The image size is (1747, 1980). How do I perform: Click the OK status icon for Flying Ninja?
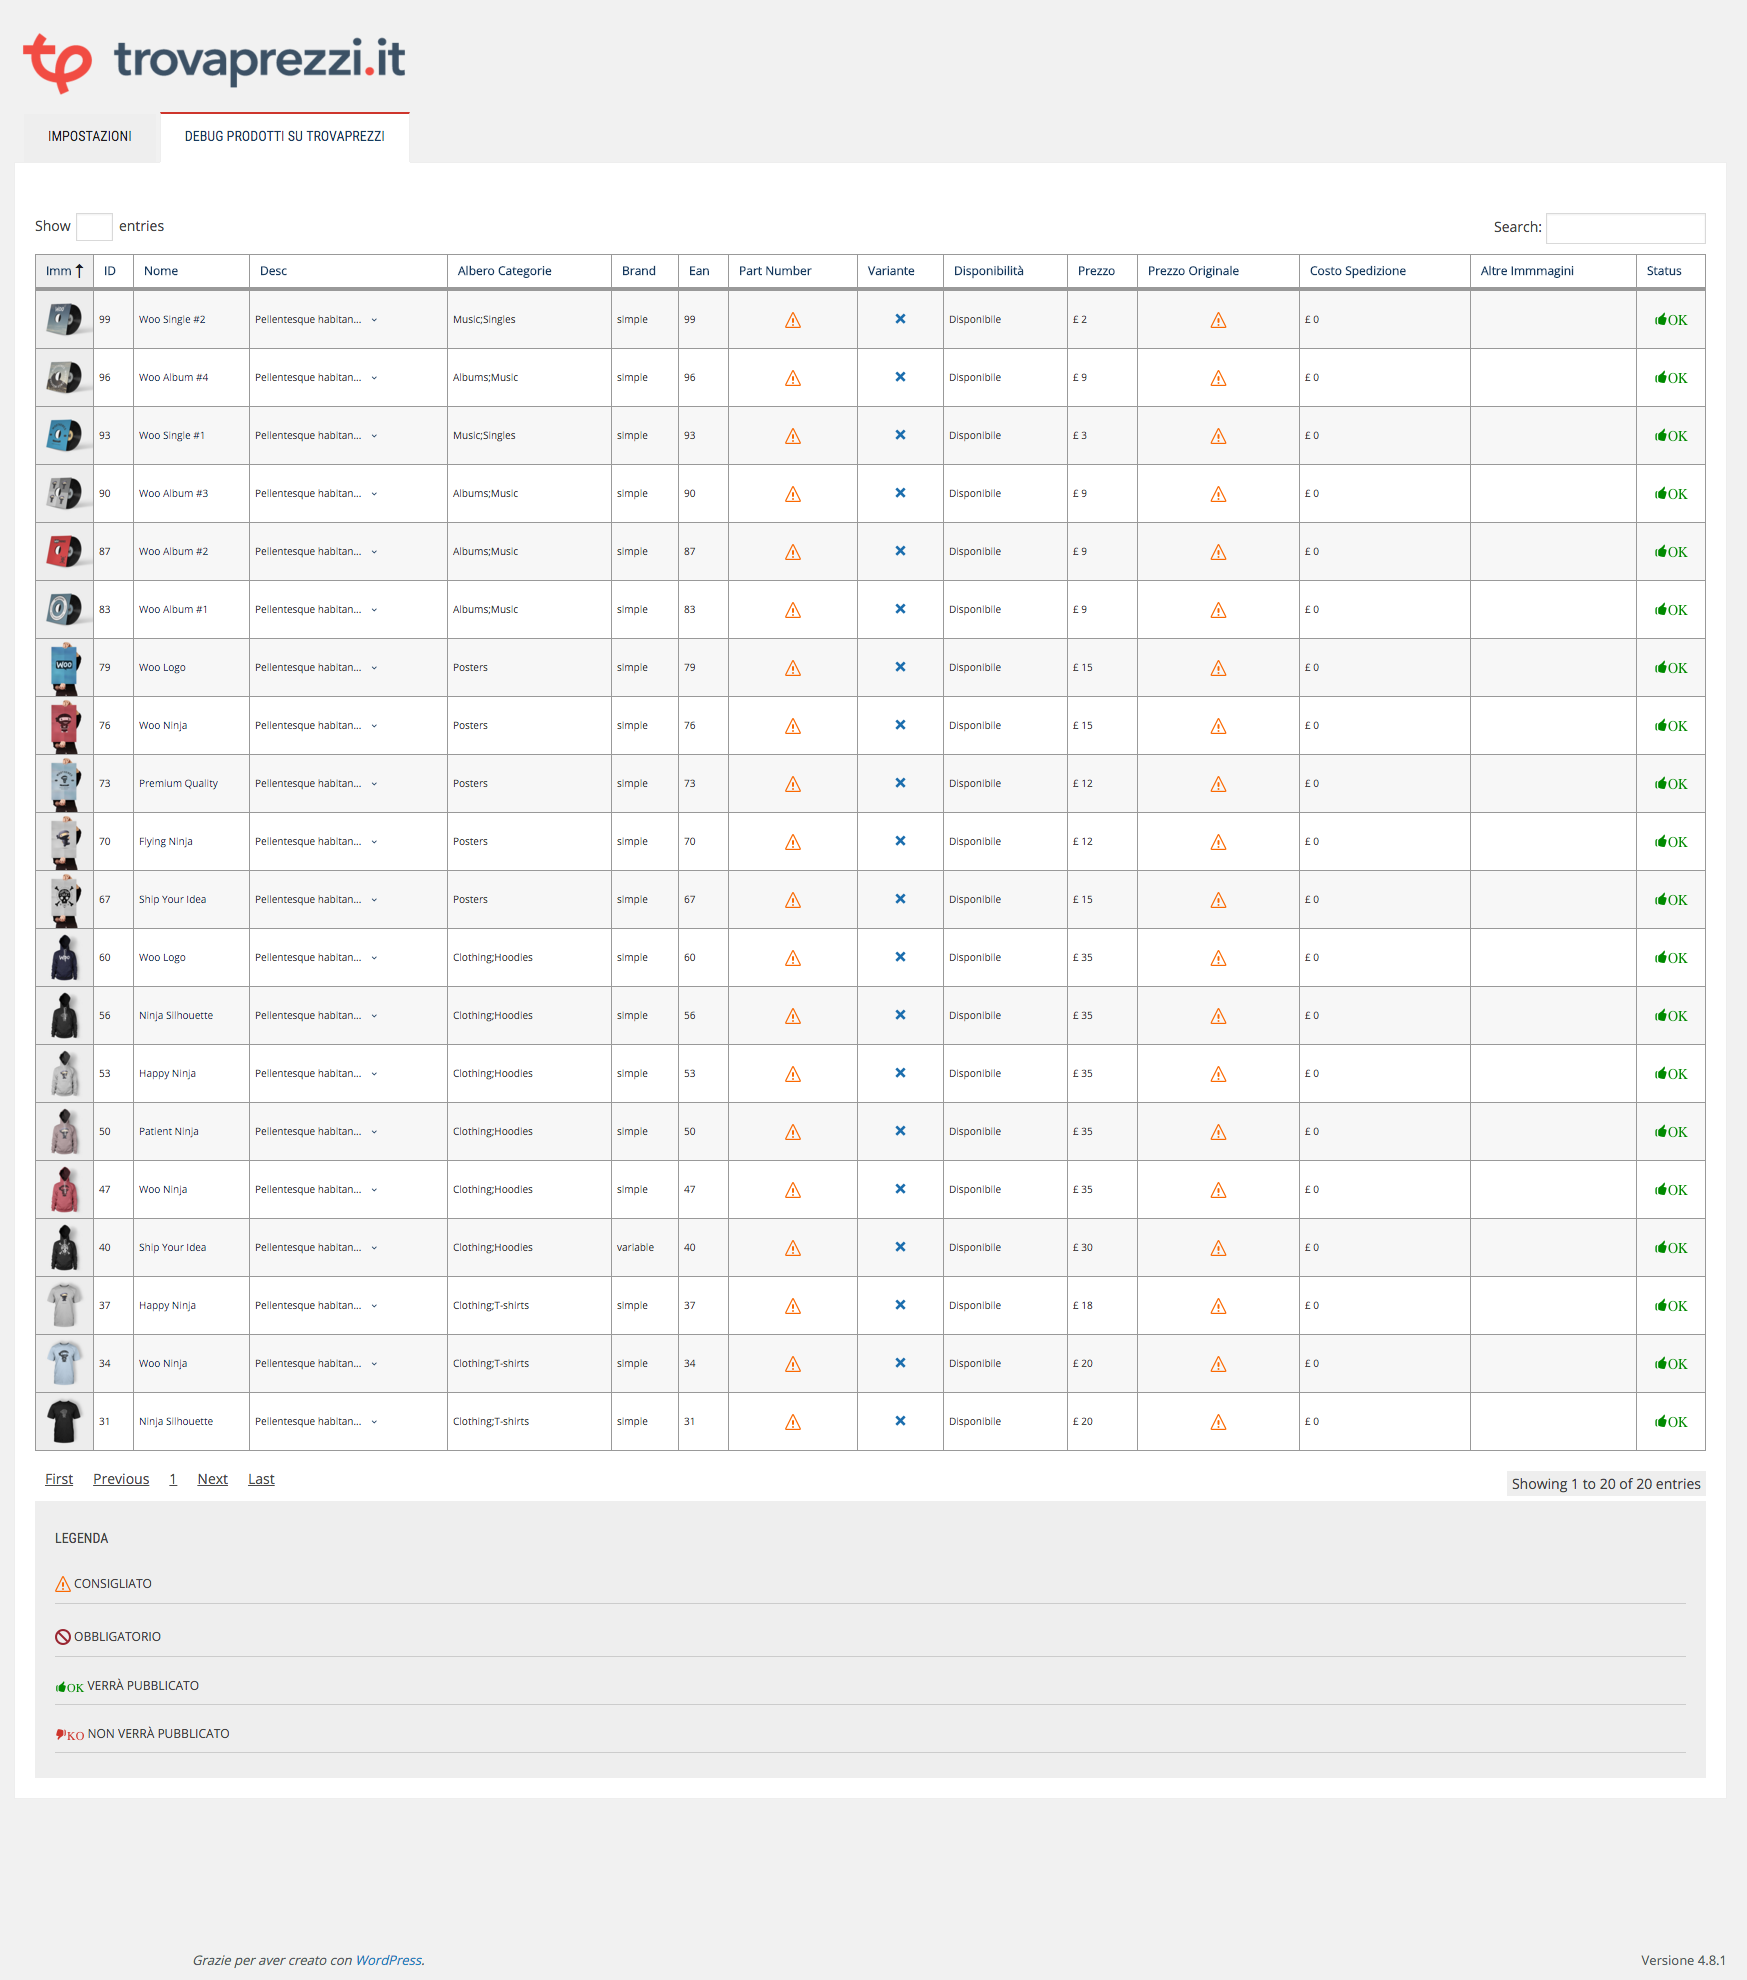coord(1671,842)
